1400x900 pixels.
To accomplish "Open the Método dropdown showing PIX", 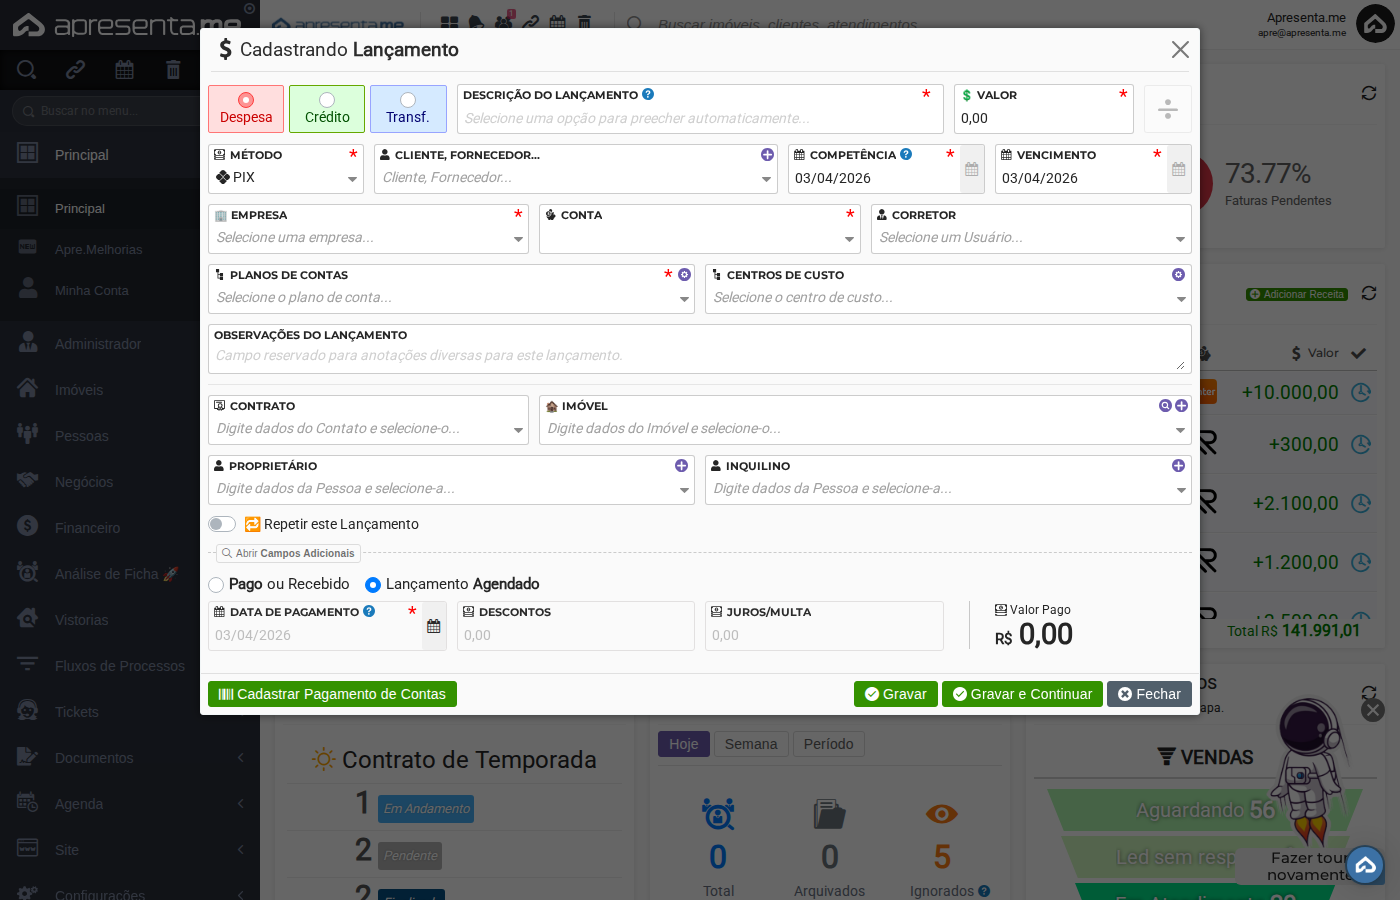I will tap(285, 179).
